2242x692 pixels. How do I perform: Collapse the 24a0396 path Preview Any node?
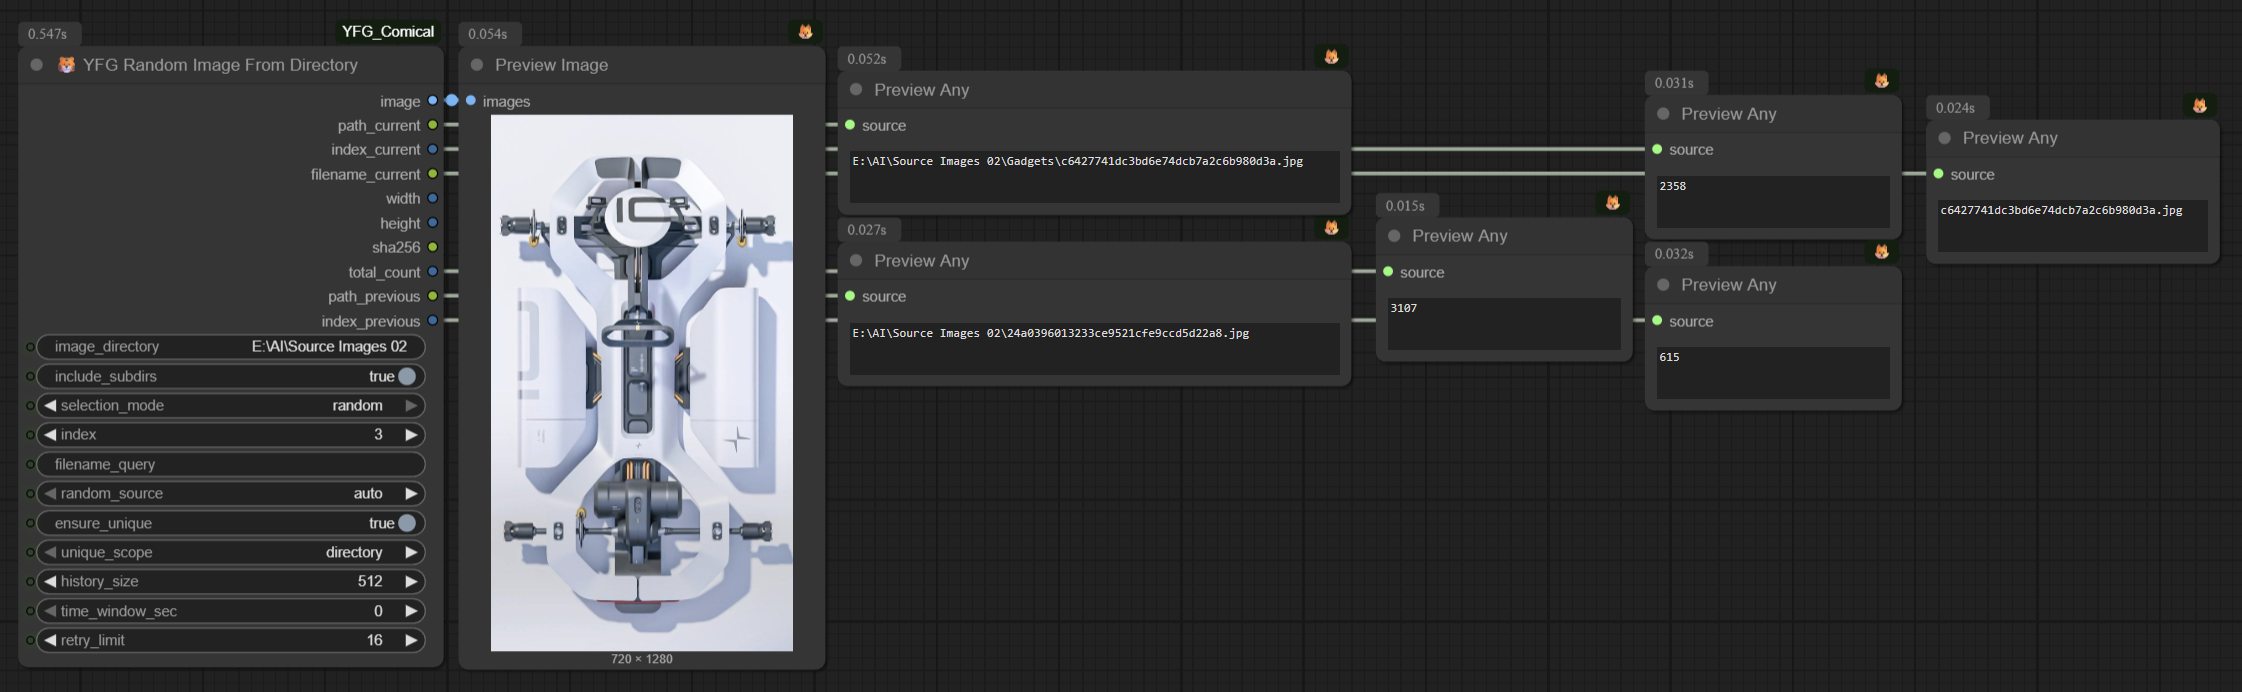click(x=856, y=261)
